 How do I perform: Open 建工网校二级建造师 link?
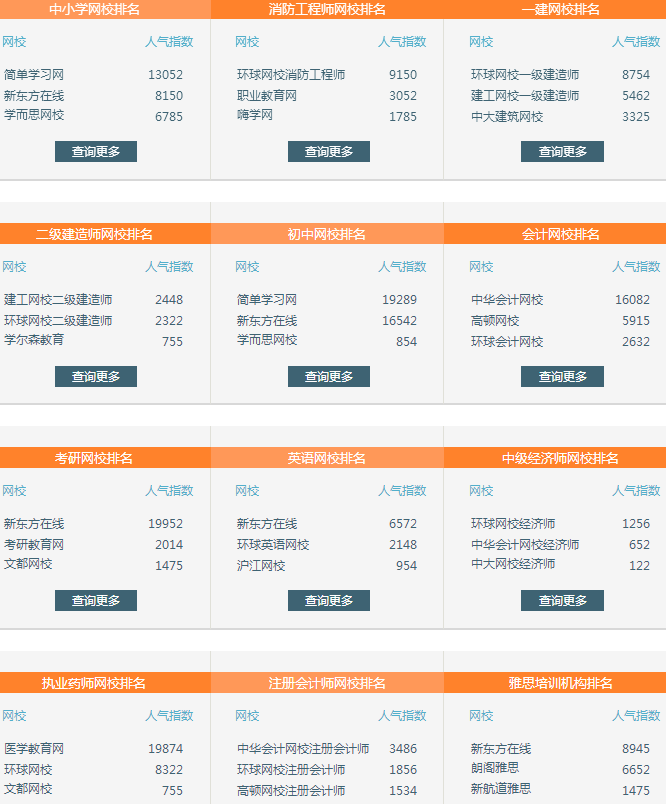click(58, 300)
